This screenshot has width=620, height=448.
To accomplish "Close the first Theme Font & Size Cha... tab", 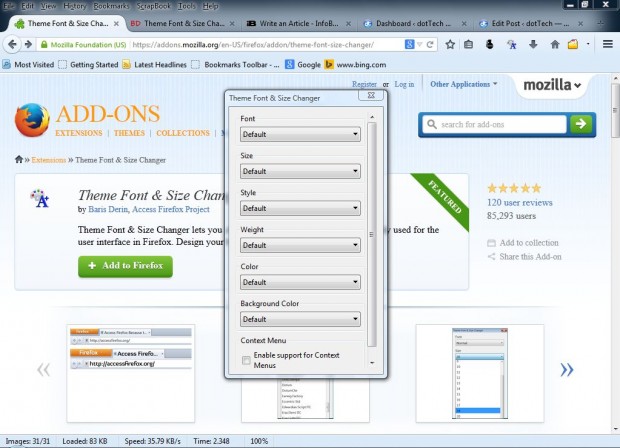I will tap(116, 24).
